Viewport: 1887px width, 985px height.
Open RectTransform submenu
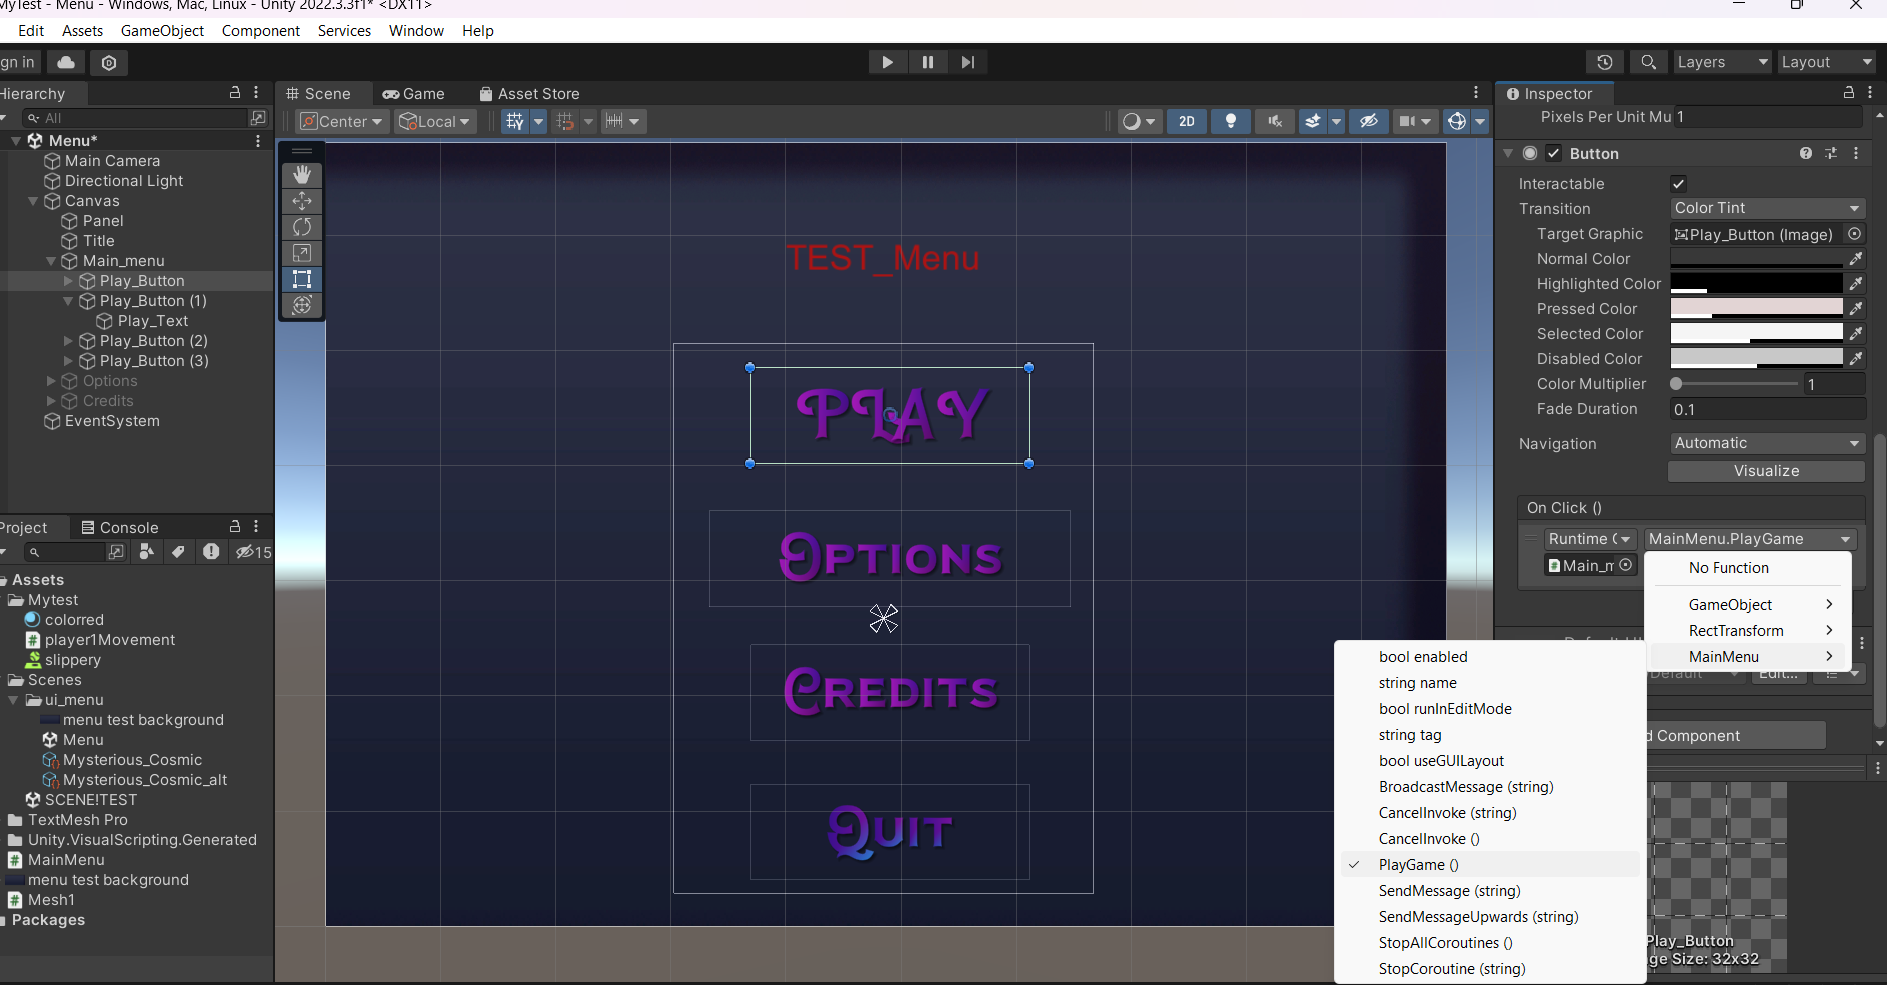pos(1748,631)
